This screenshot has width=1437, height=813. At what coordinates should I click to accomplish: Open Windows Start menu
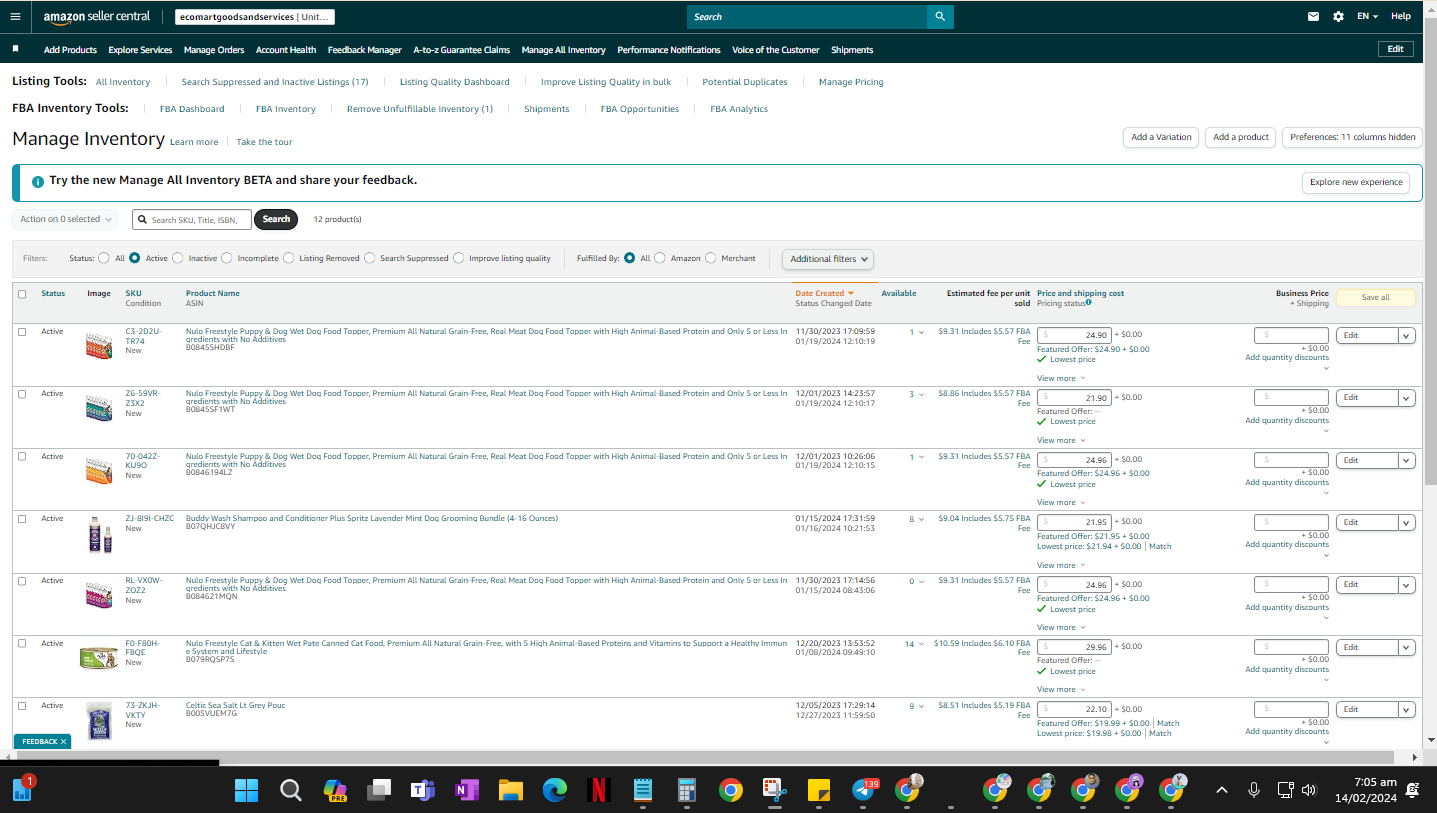click(247, 791)
